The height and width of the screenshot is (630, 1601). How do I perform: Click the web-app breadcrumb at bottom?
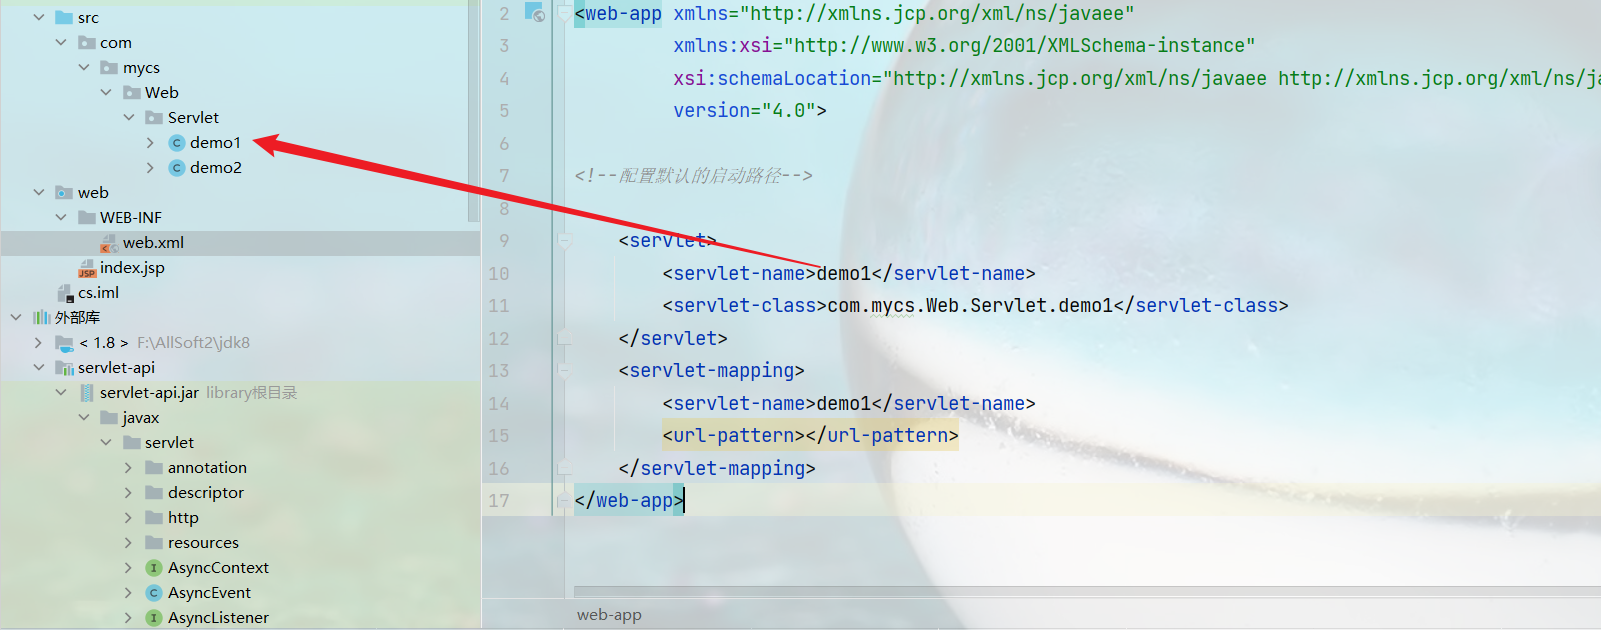[x=609, y=615]
